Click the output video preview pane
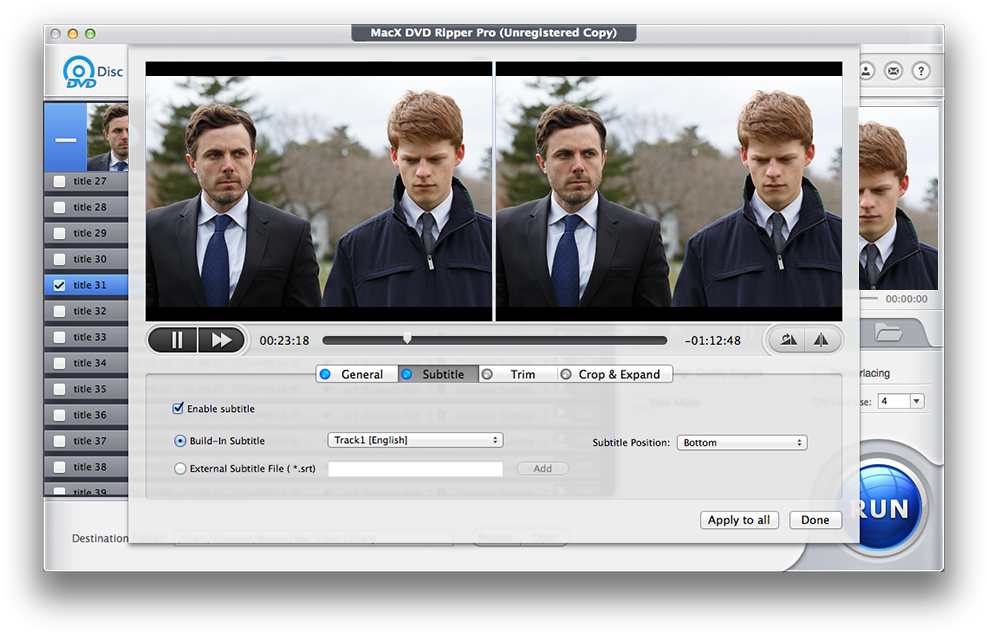Screen dimensions: 987x633 (669, 191)
